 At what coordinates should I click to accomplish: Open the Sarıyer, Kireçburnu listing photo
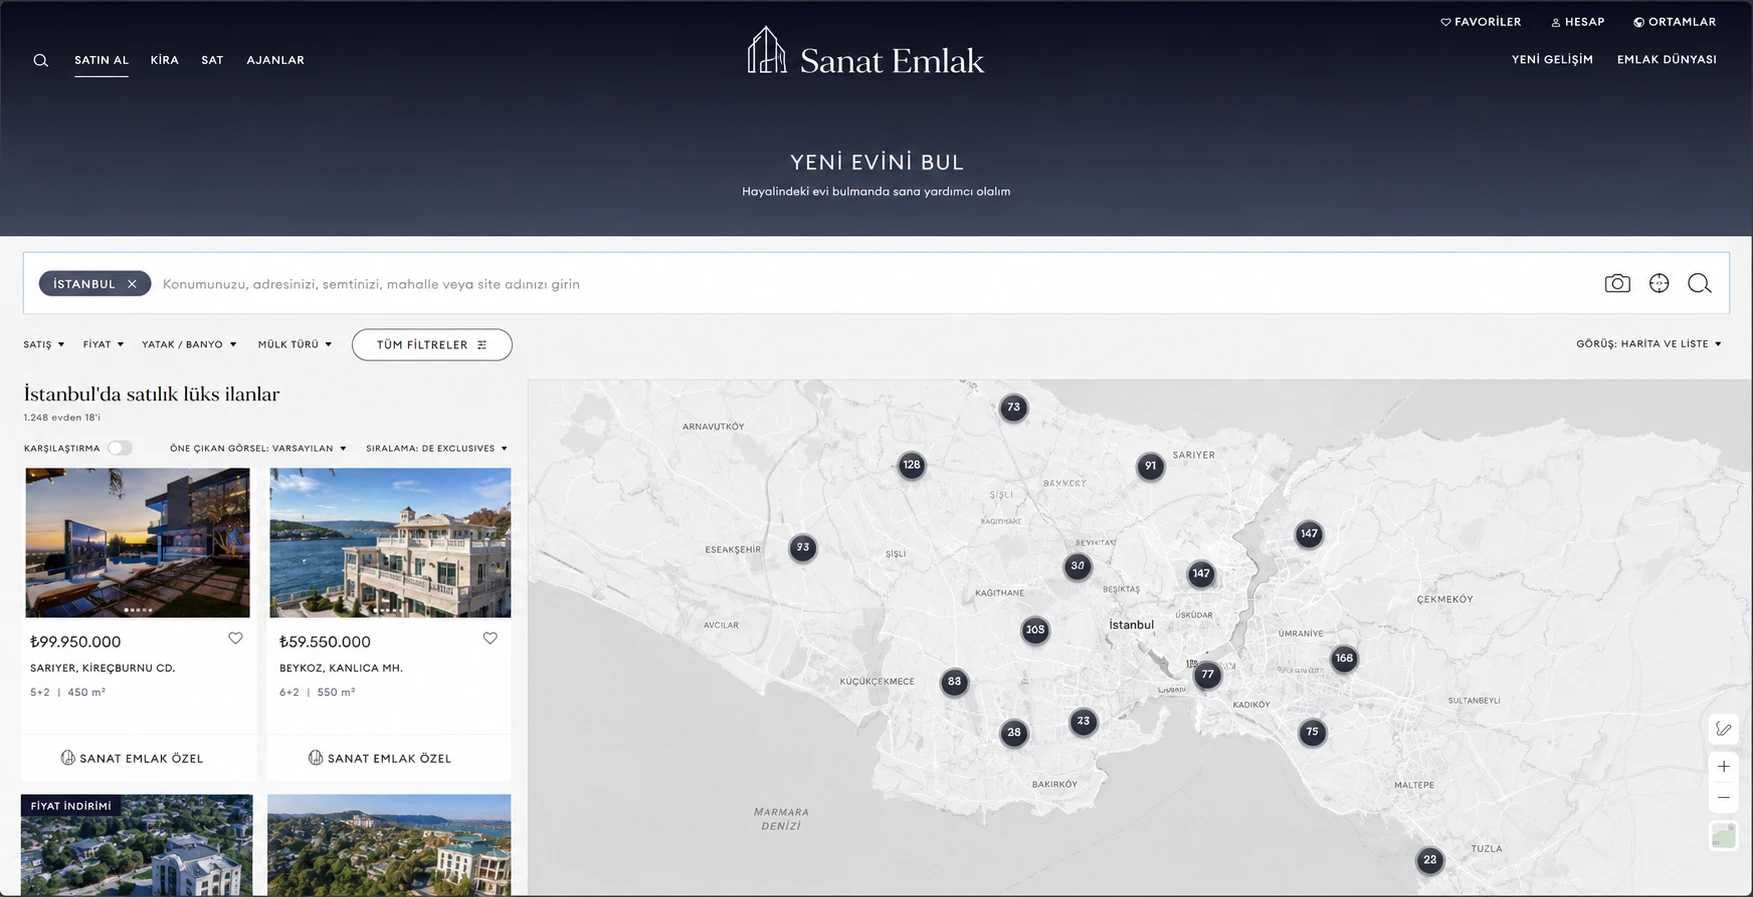[138, 543]
